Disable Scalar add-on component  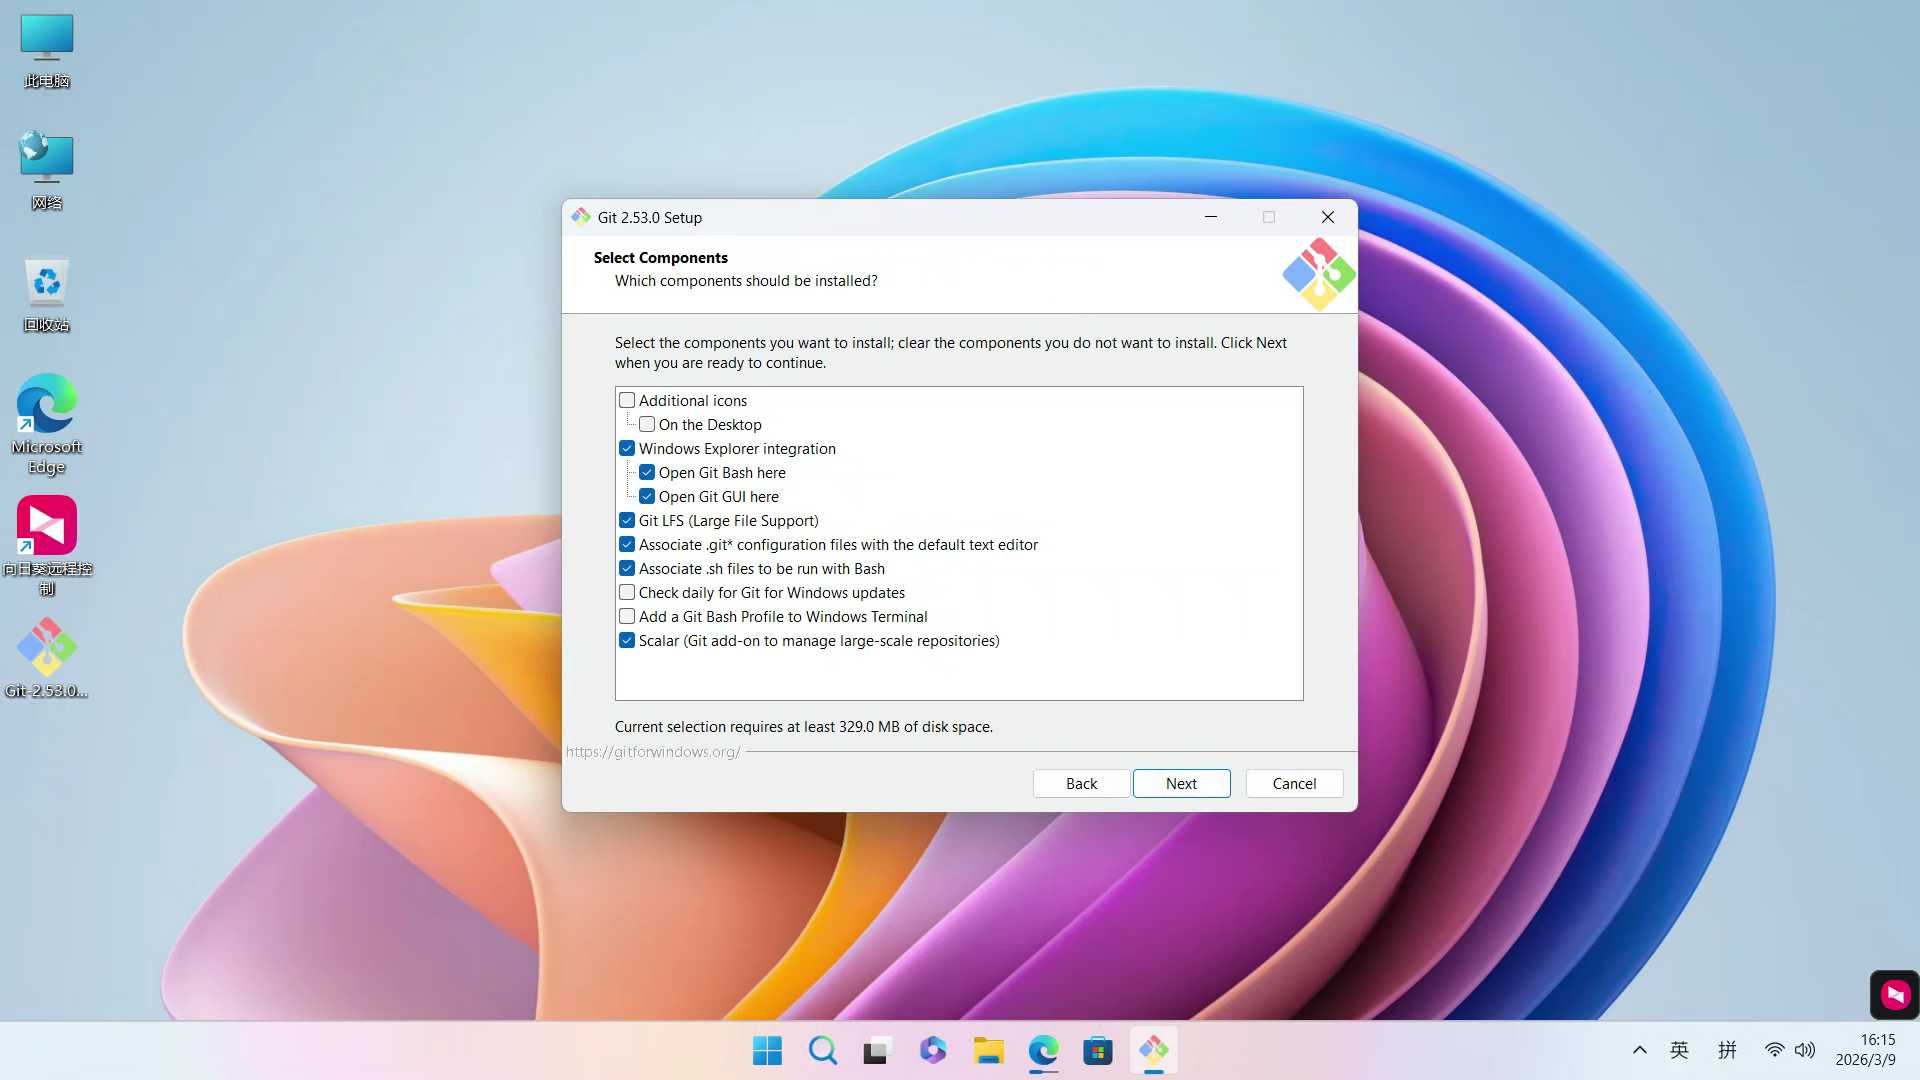(627, 640)
